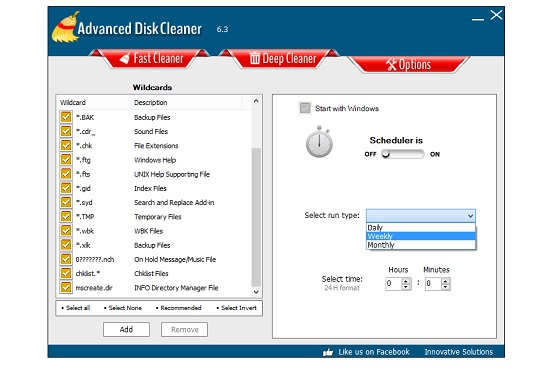Viewport: 550px width, 370px height.
Task: Uncheck the *.BAK wildcard checkbox
Action: pyautogui.click(x=66, y=117)
